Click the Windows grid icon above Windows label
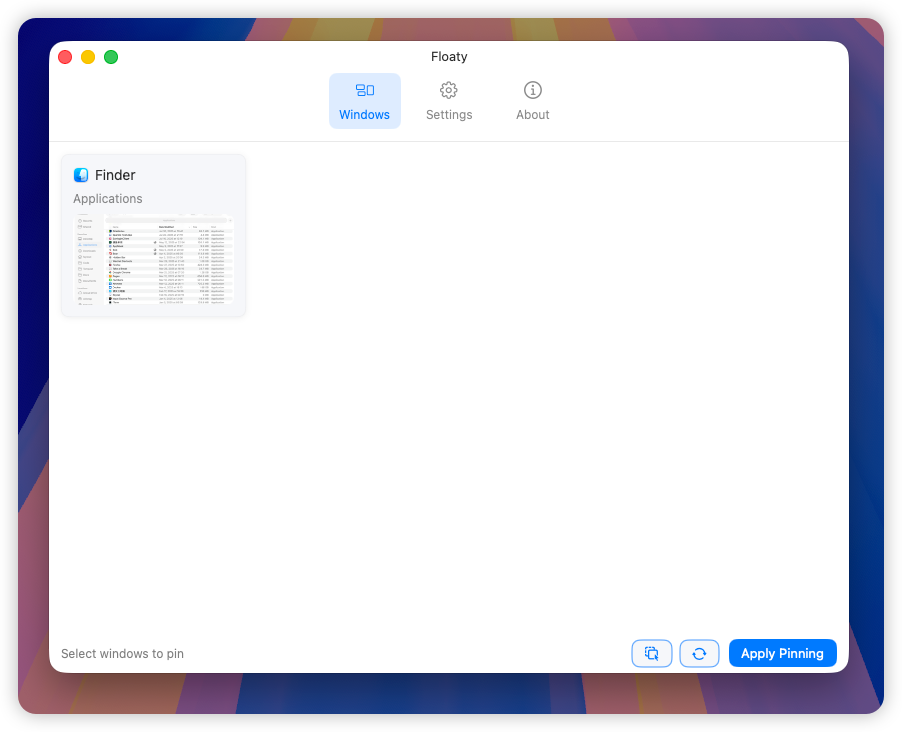Screen dimensions: 902x732 coord(364,90)
